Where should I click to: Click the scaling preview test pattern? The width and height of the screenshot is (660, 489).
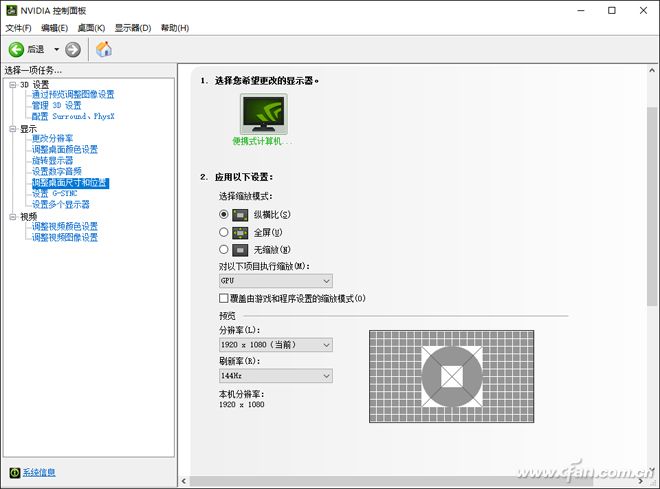click(452, 376)
